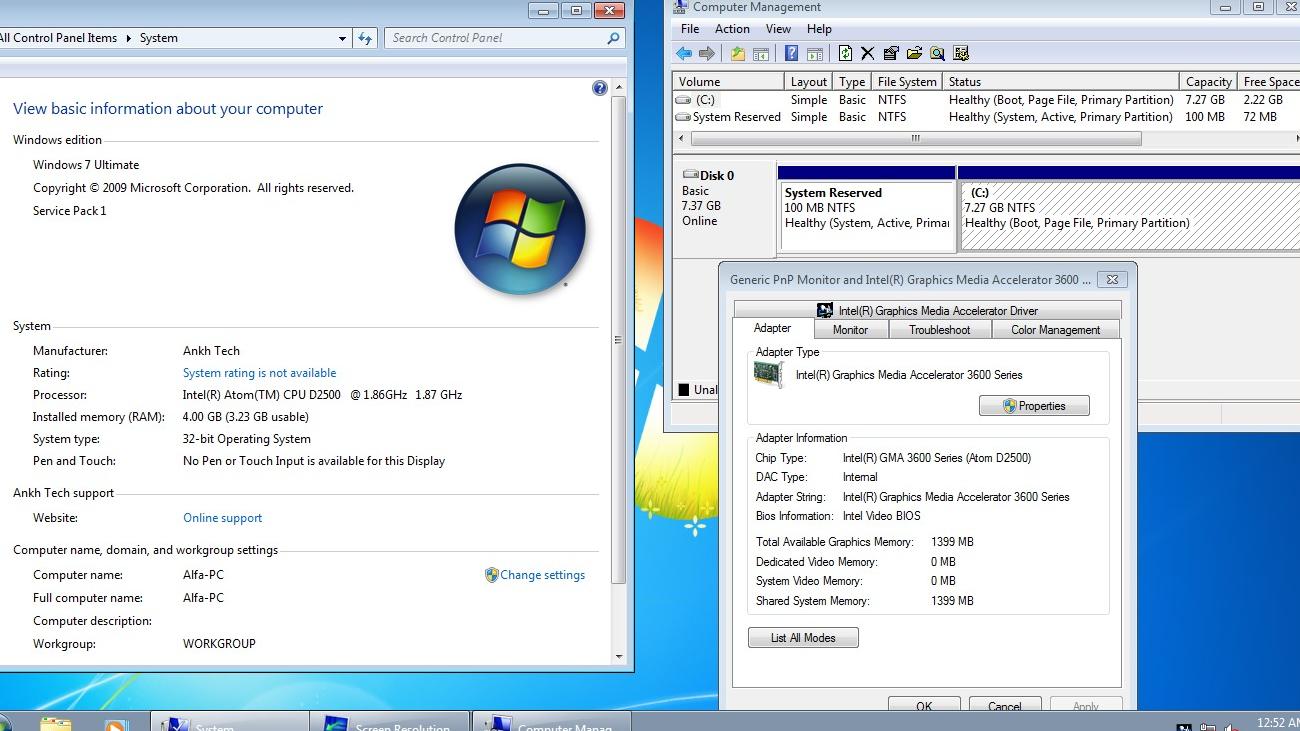Image resolution: width=1300 pixels, height=731 pixels.
Task: Click the adapter Properties button
Action: click(x=1034, y=406)
